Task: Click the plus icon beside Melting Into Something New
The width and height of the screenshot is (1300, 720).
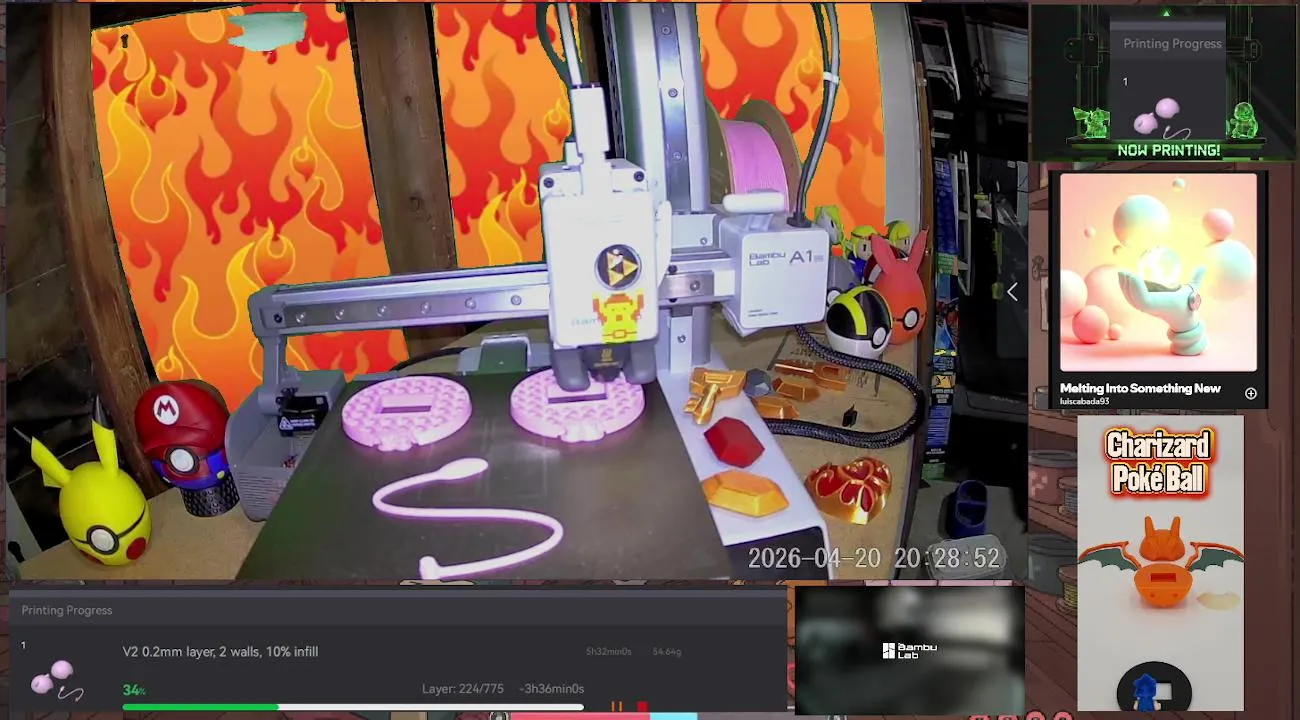Action: point(1250,393)
